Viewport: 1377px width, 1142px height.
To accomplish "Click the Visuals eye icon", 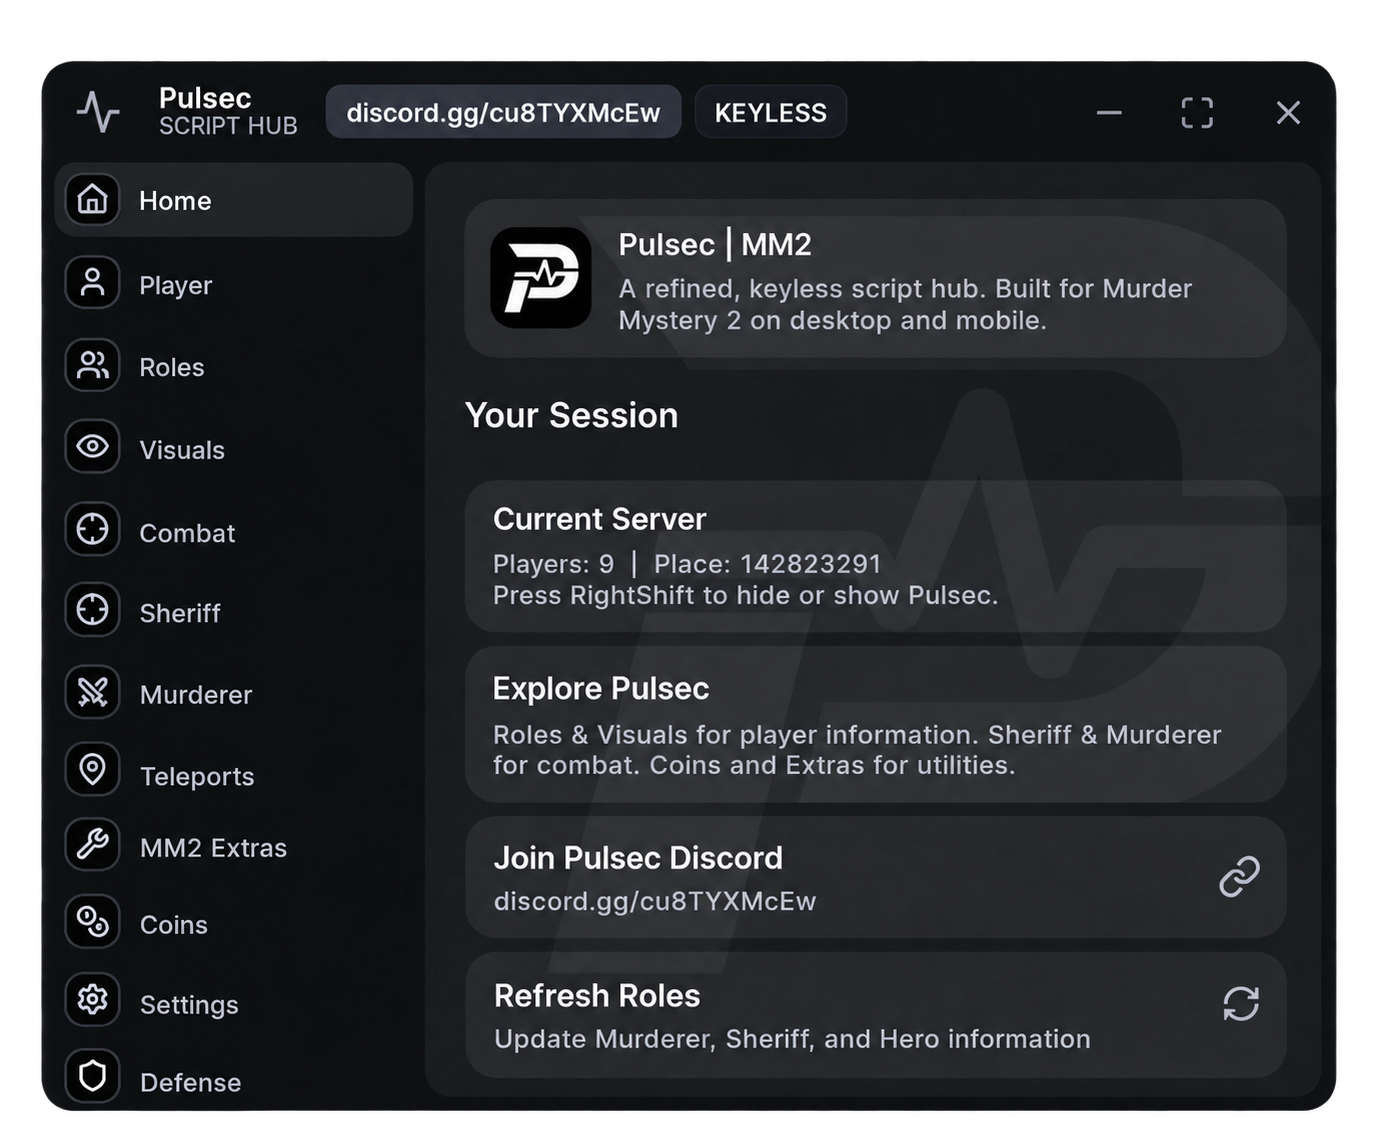I will coord(93,447).
